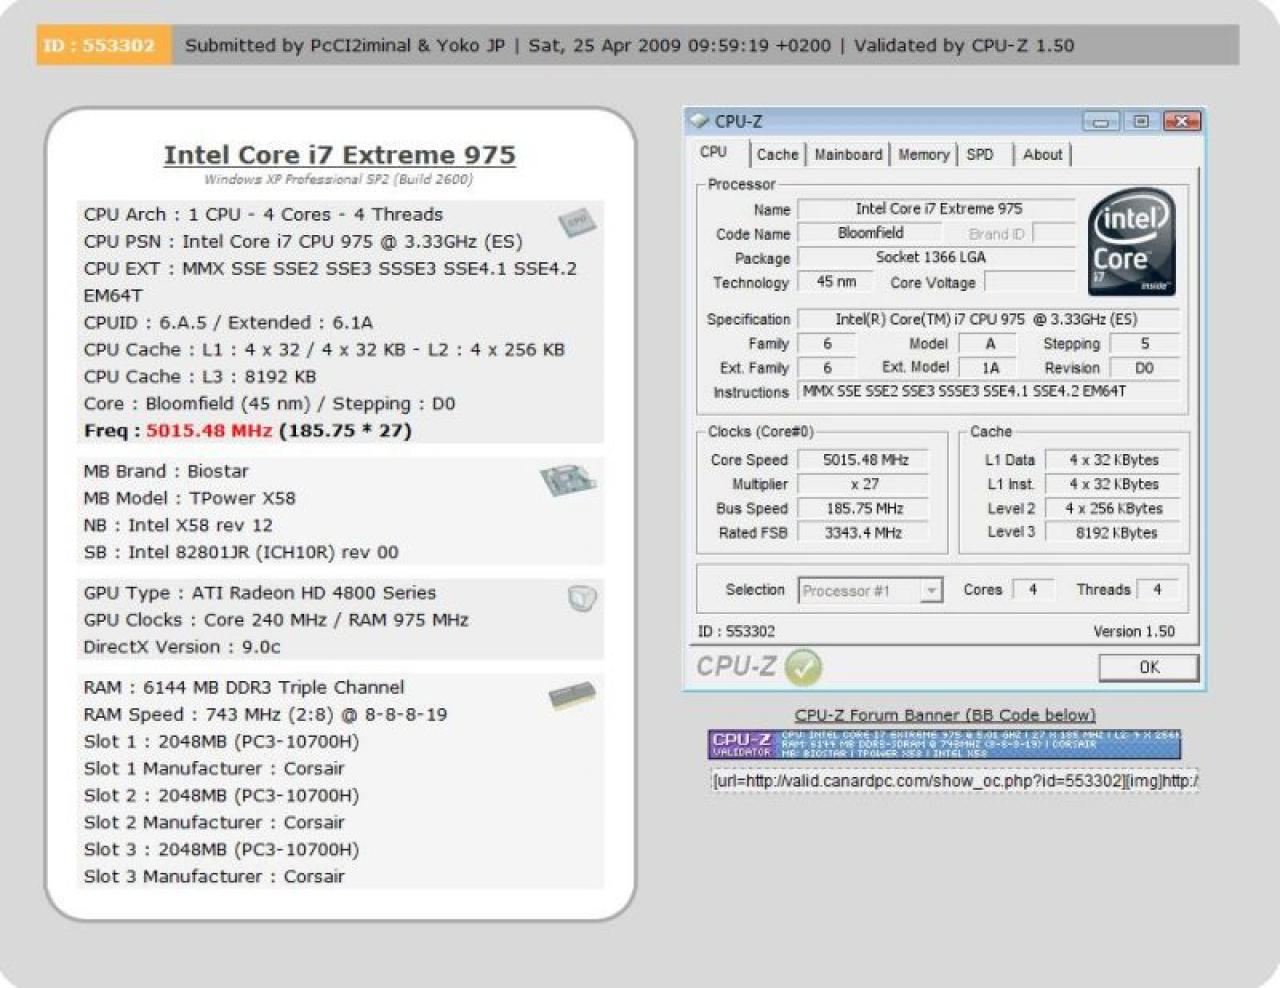
Task: Open the About tab
Action: coord(1042,154)
